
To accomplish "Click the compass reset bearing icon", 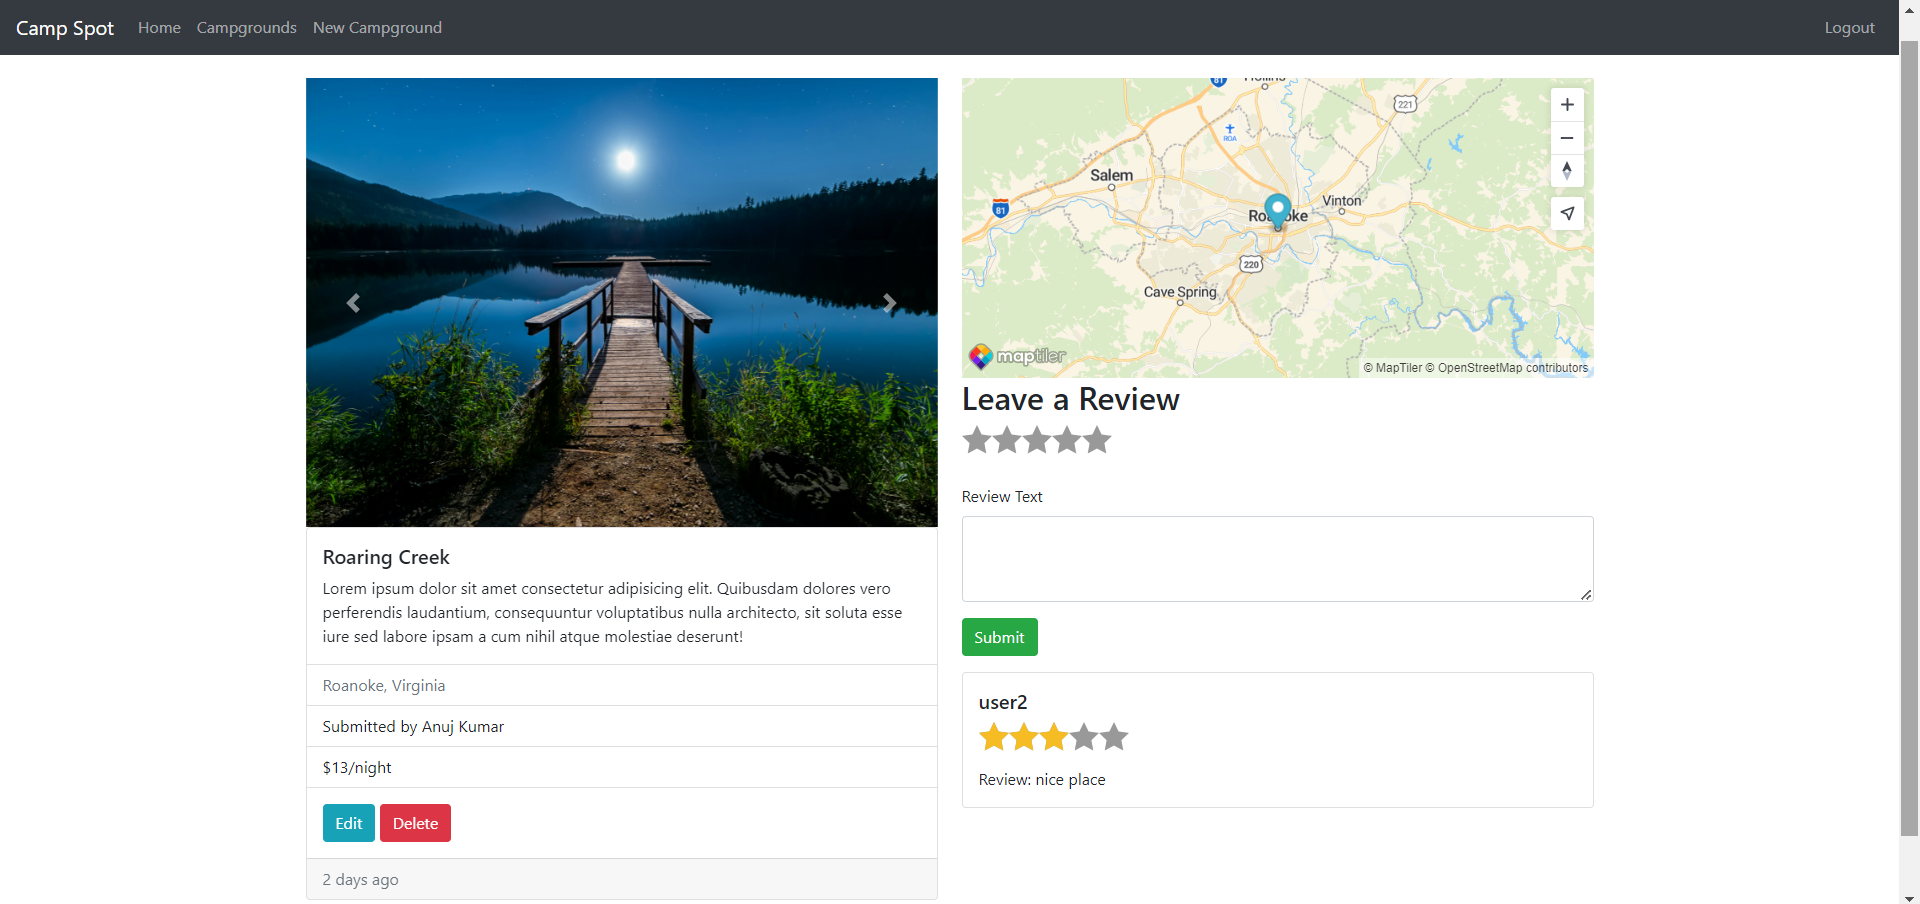I will point(1566,171).
